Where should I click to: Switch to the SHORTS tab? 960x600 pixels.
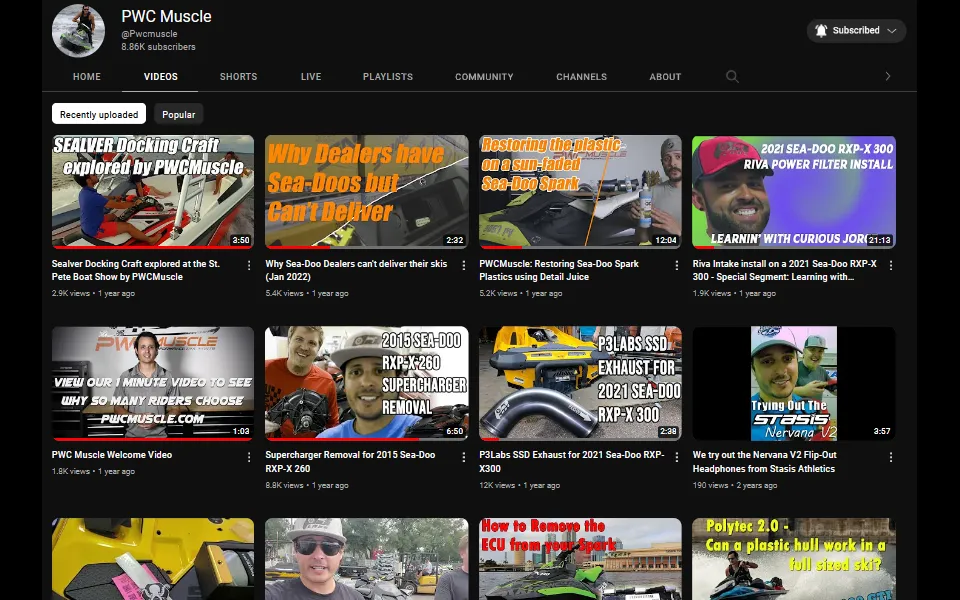click(238, 76)
